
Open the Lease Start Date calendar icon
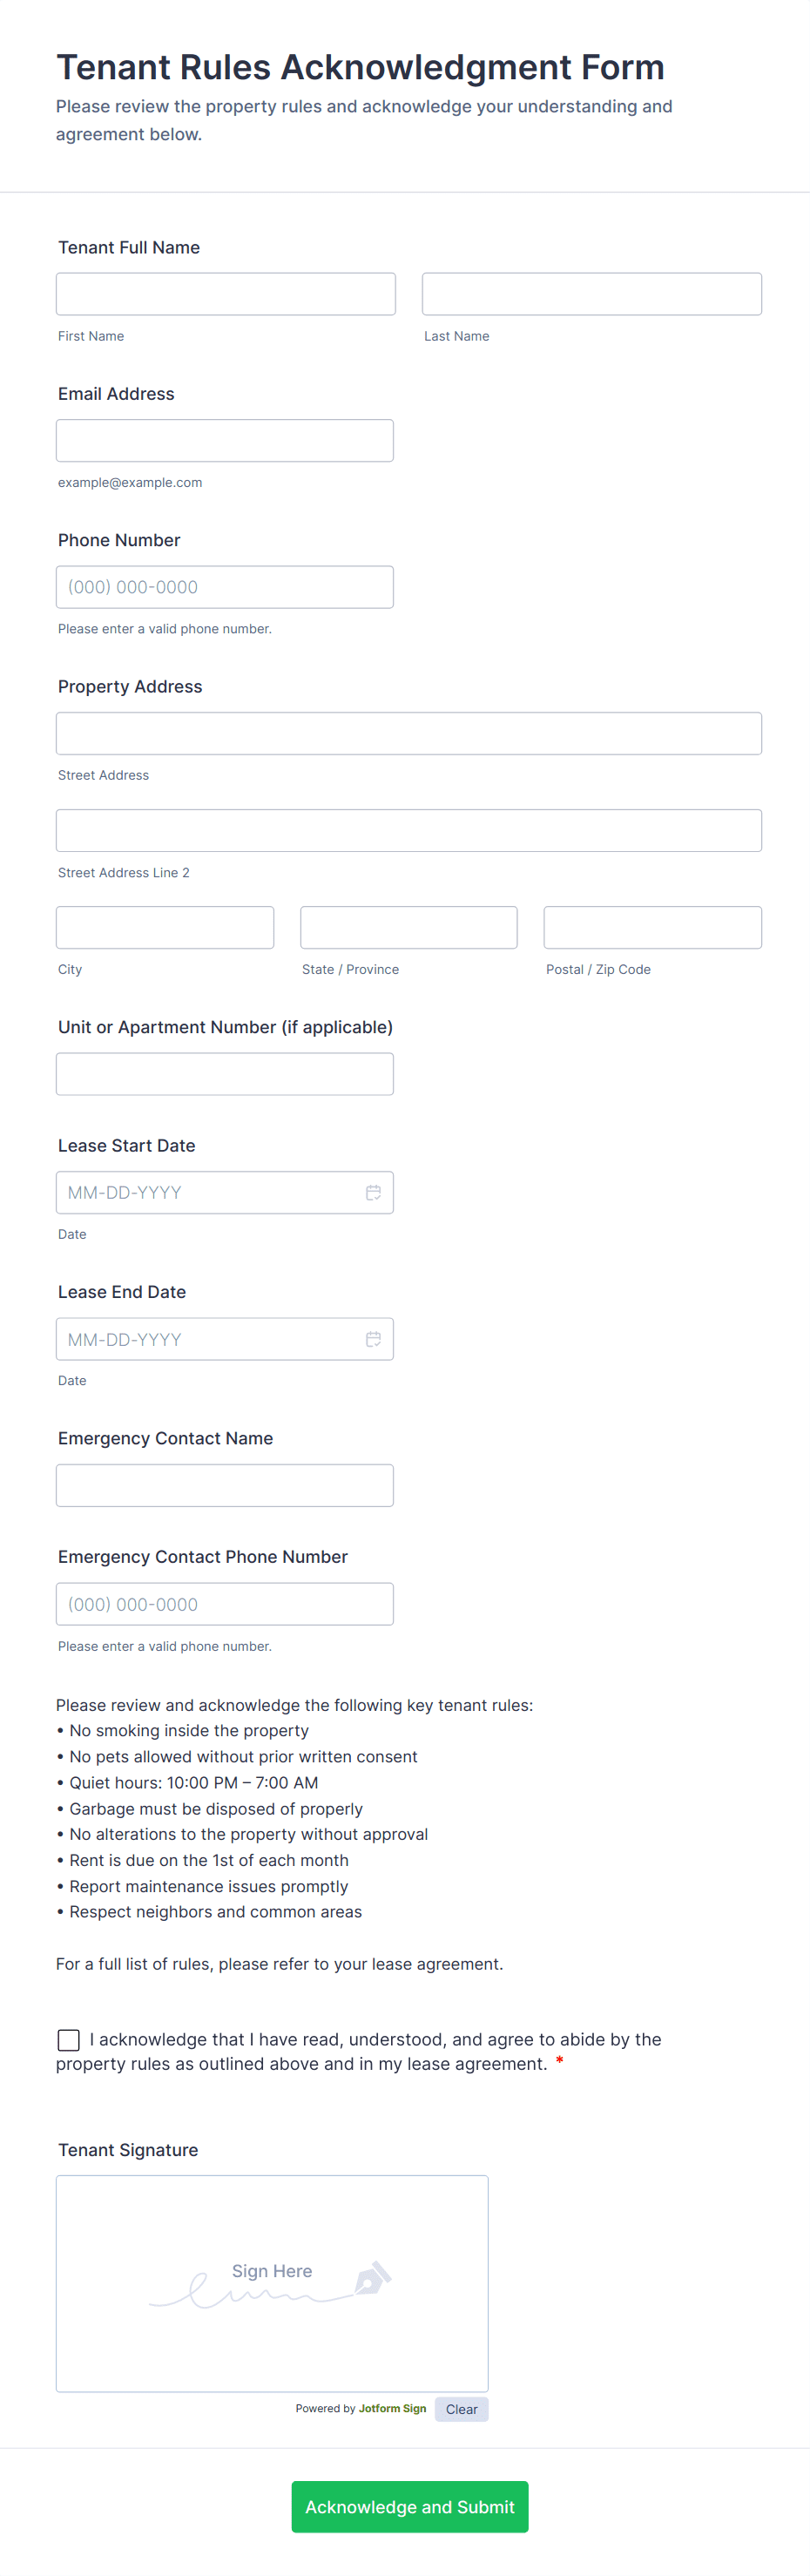pyautogui.click(x=373, y=1192)
